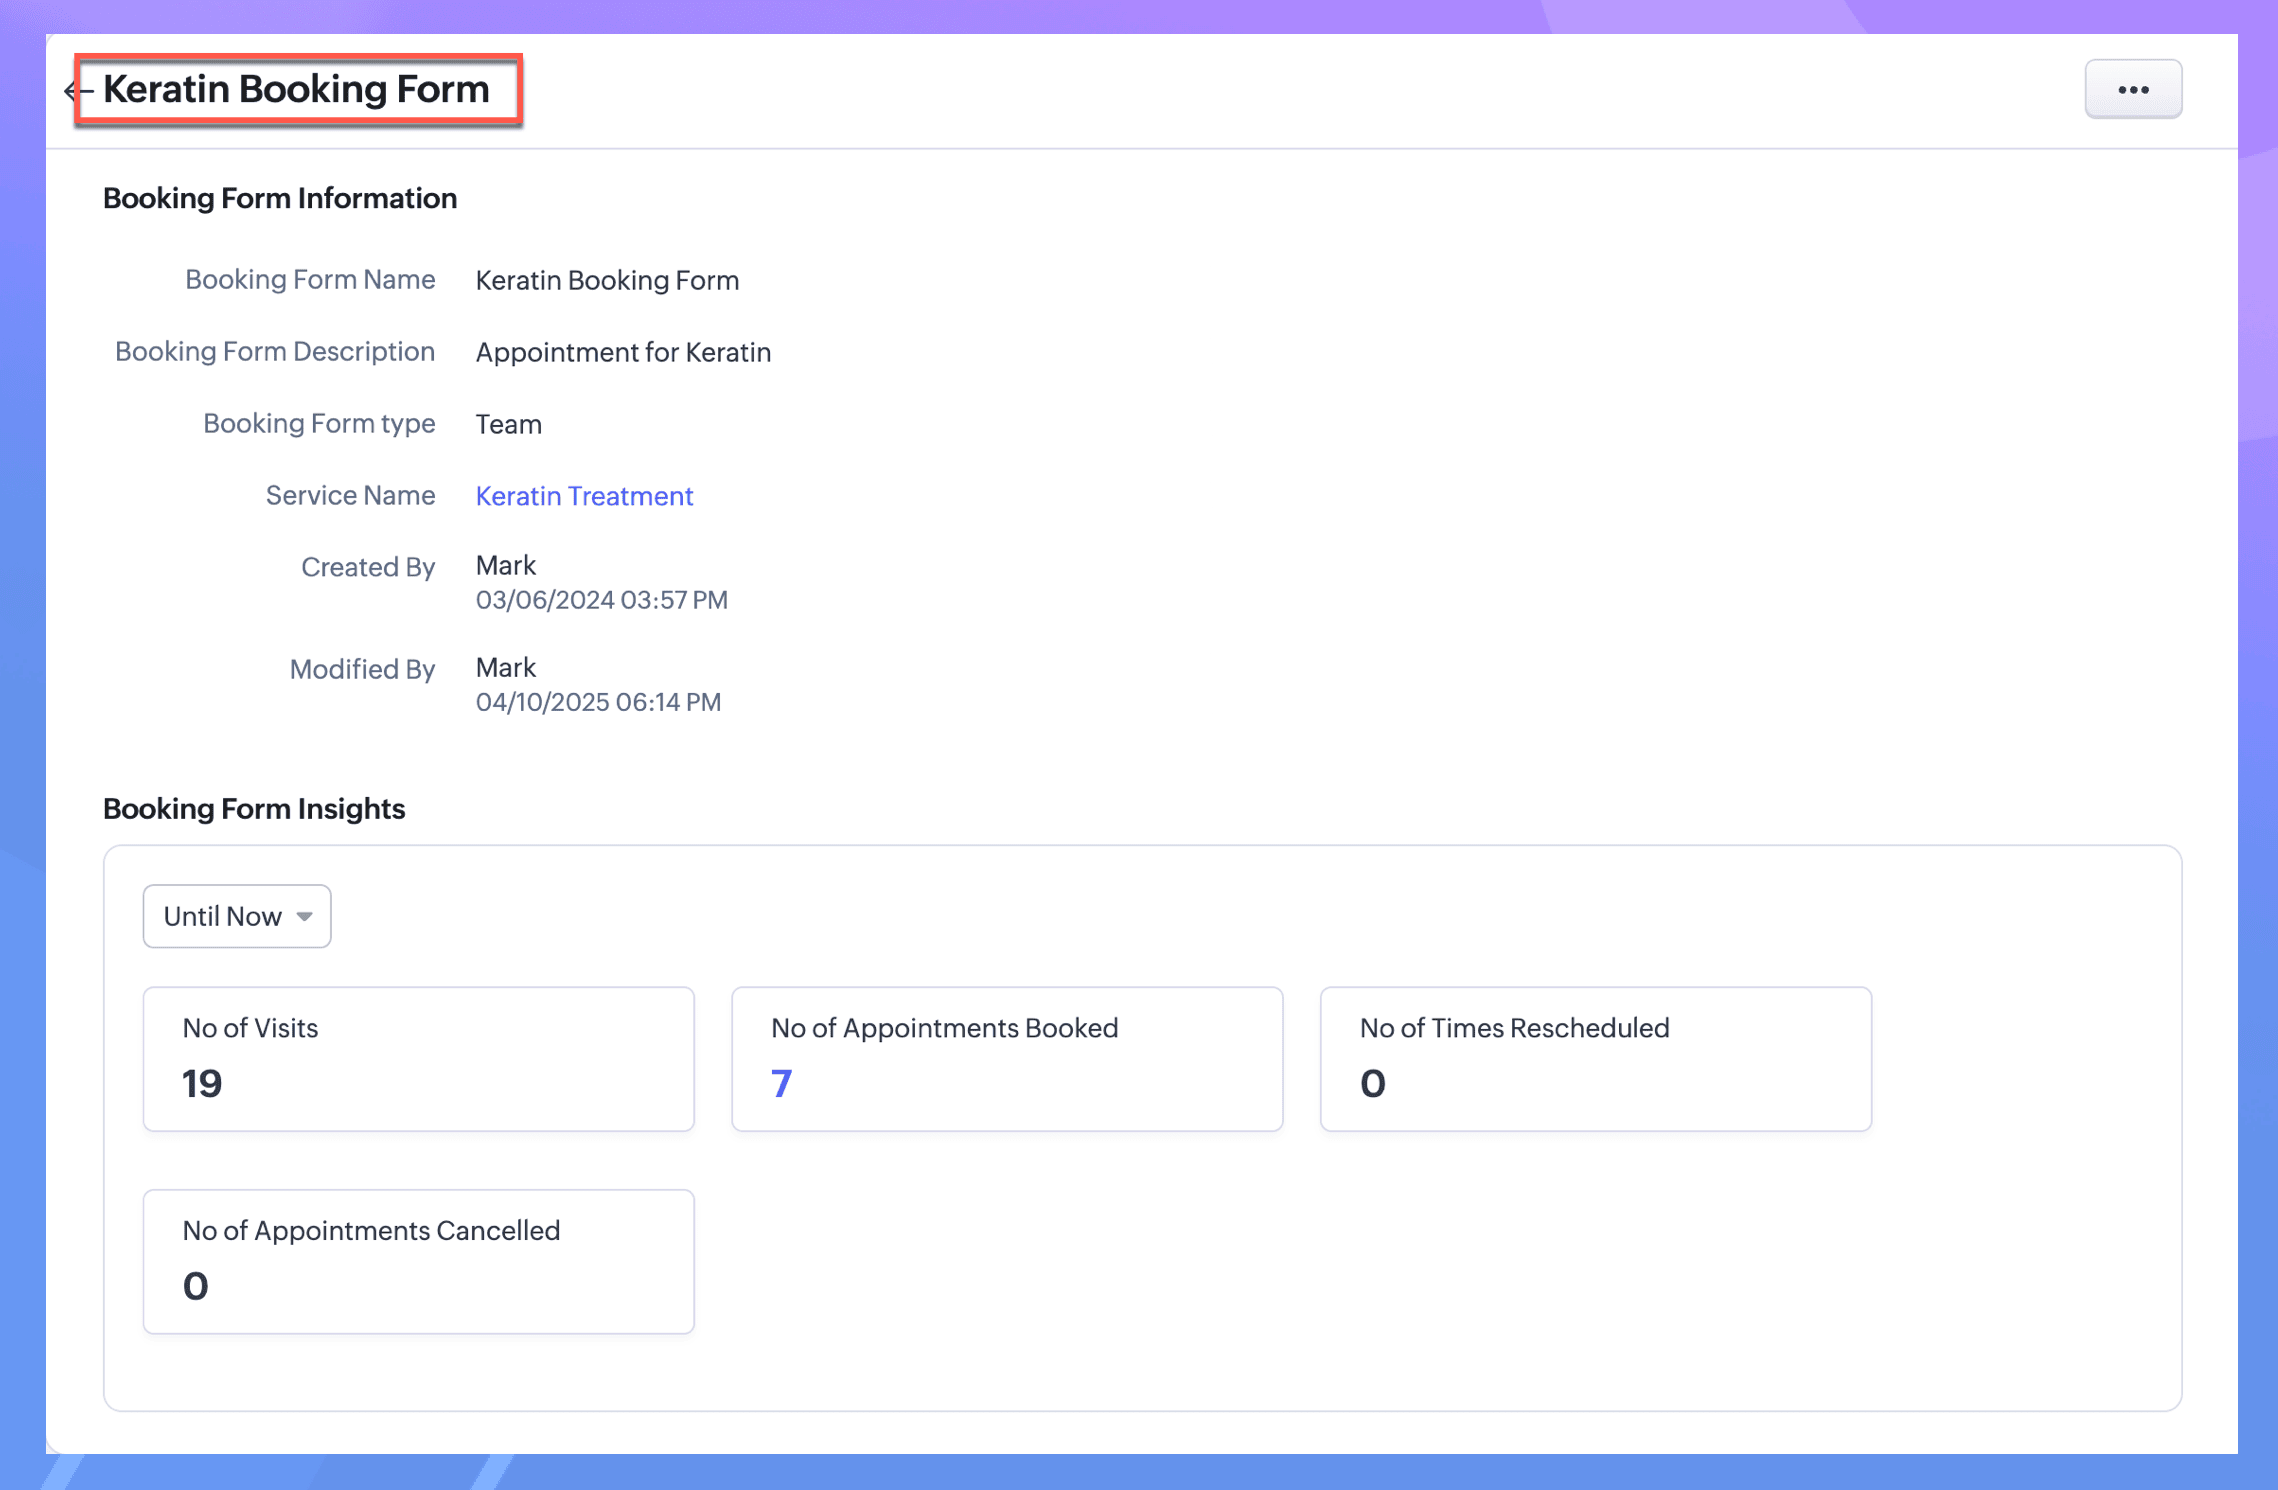Click the Created By name Mark
2278x1490 pixels.
506,566
